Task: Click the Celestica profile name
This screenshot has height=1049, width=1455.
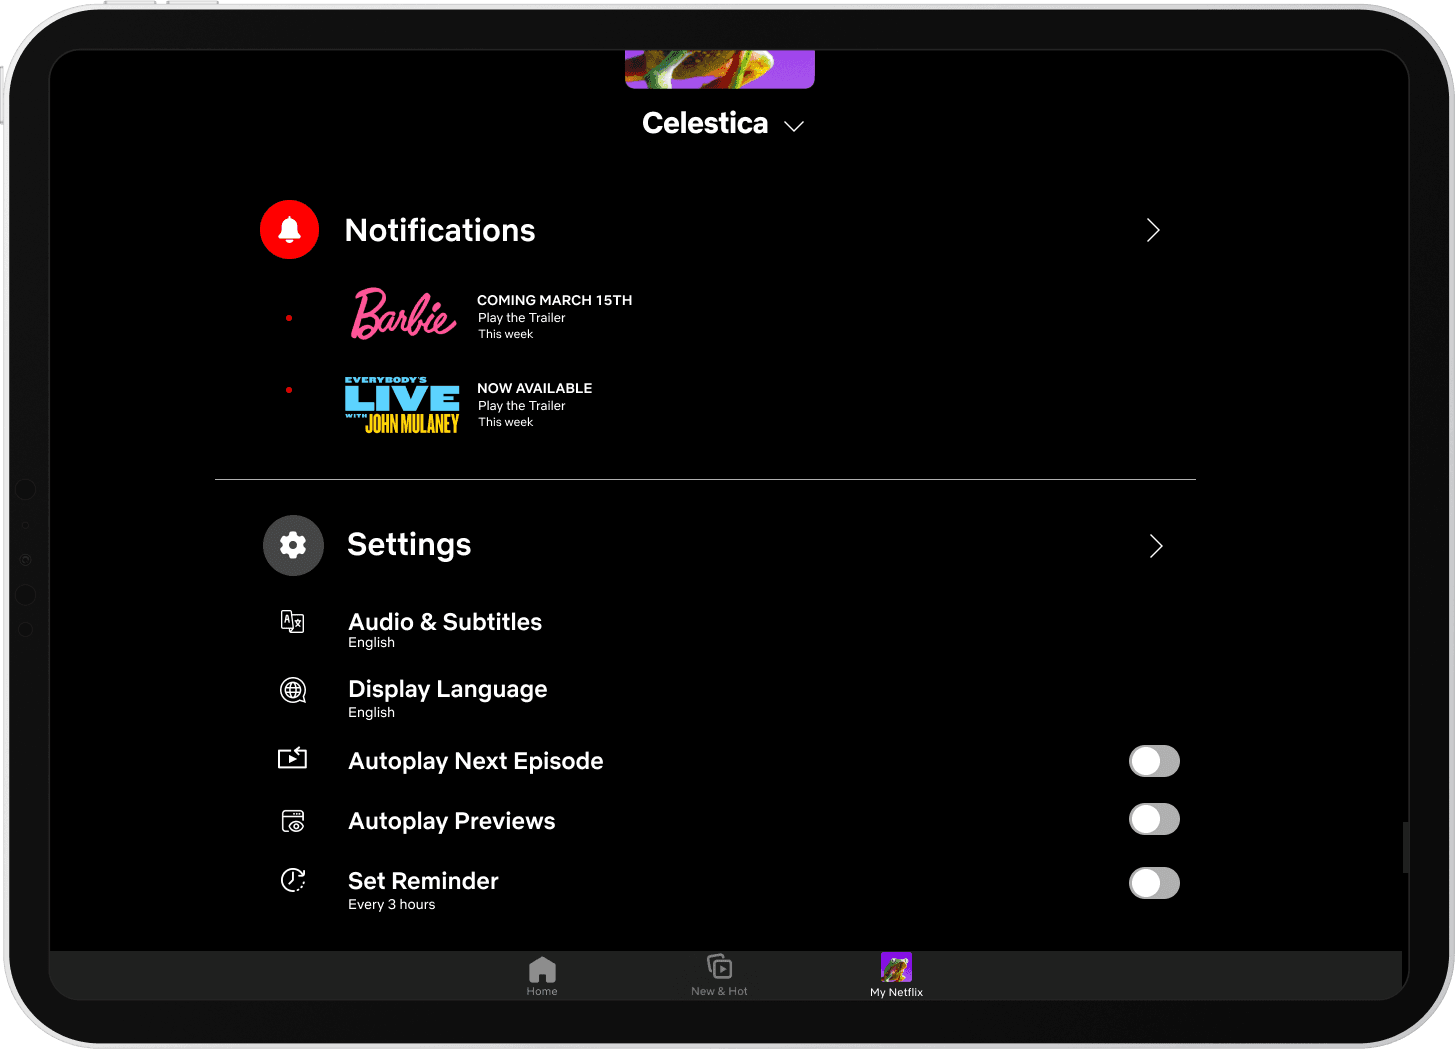Action: [705, 123]
